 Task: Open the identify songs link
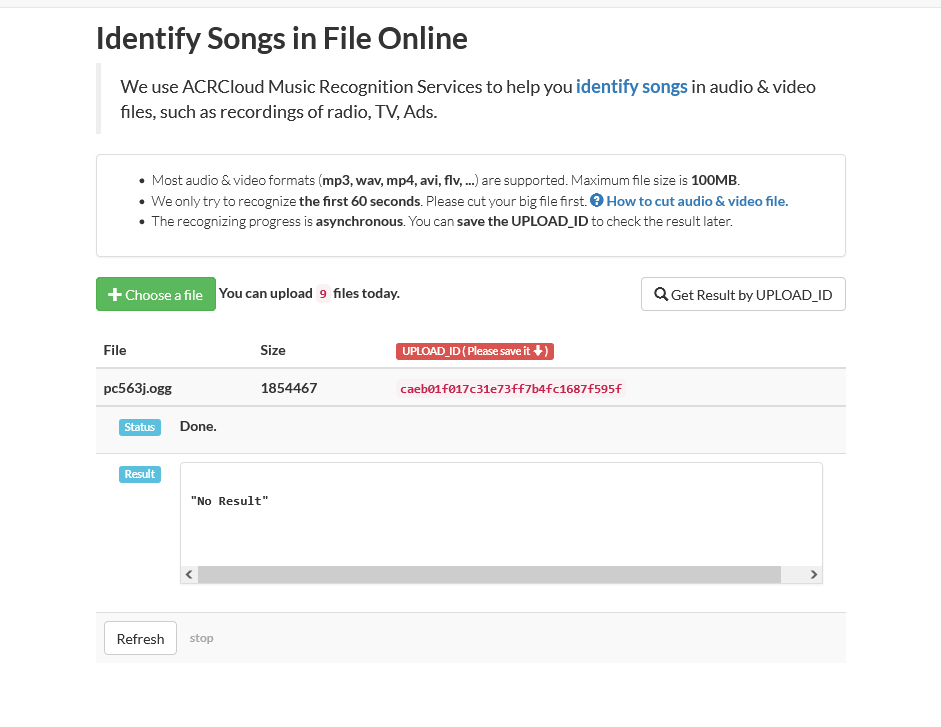(x=631, y=87)
